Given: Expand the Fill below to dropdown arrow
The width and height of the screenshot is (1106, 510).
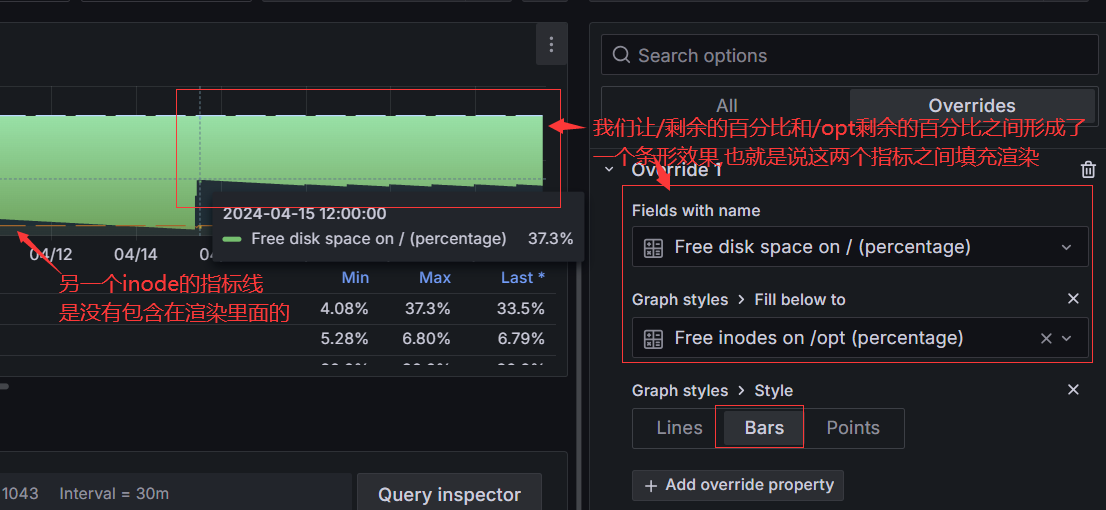Looking at the screenshot, I should click(x=1068, y=339).
